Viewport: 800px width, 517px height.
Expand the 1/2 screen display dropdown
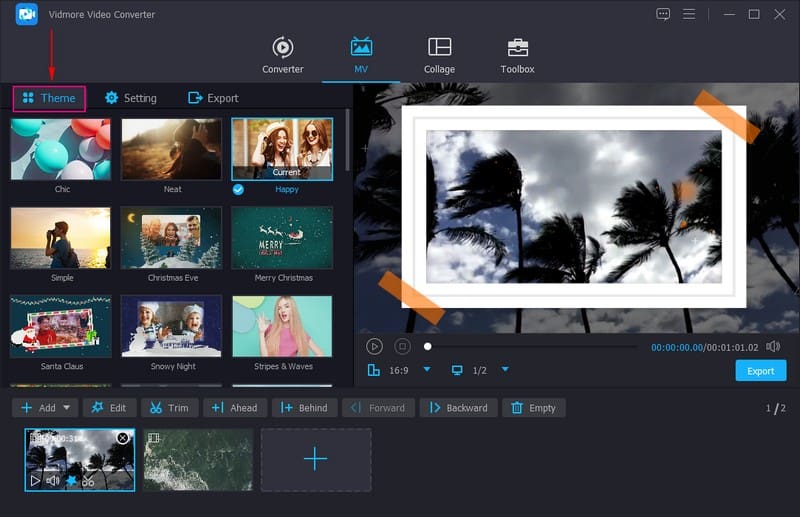coord(505,370)
